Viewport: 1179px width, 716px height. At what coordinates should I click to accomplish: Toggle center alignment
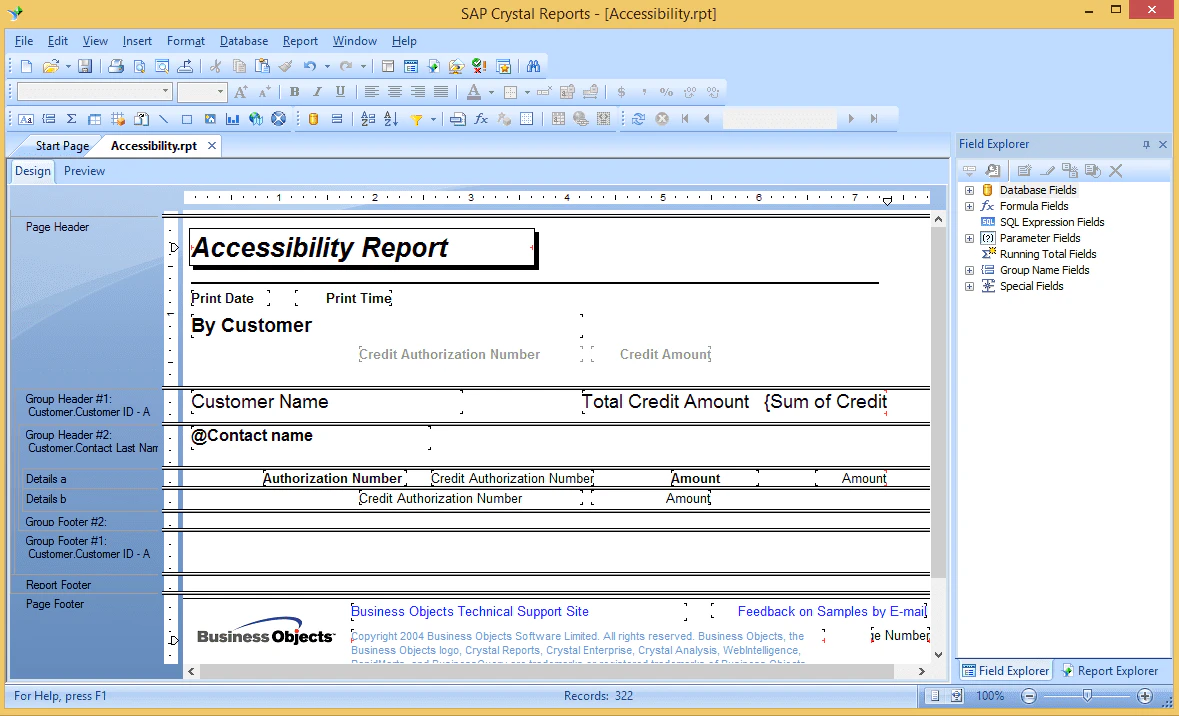[395, 92]
